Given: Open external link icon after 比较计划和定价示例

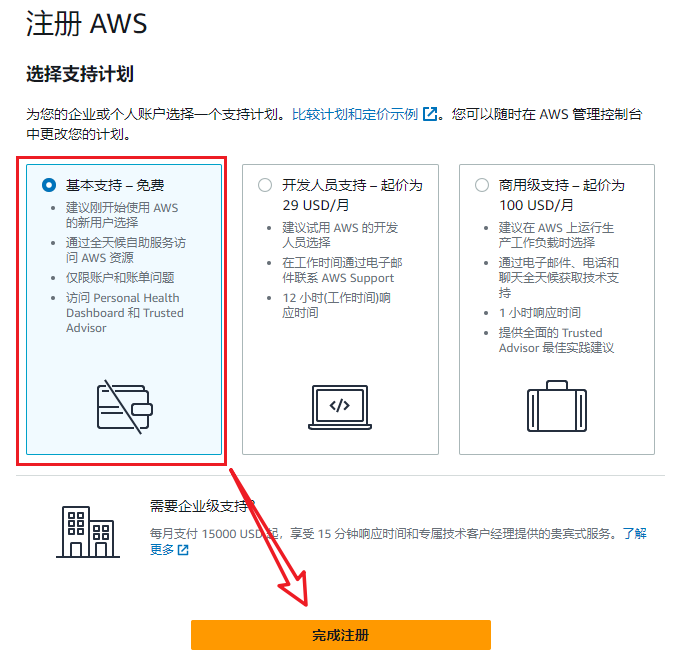Looking at the screenshot, I should [430, 114].
